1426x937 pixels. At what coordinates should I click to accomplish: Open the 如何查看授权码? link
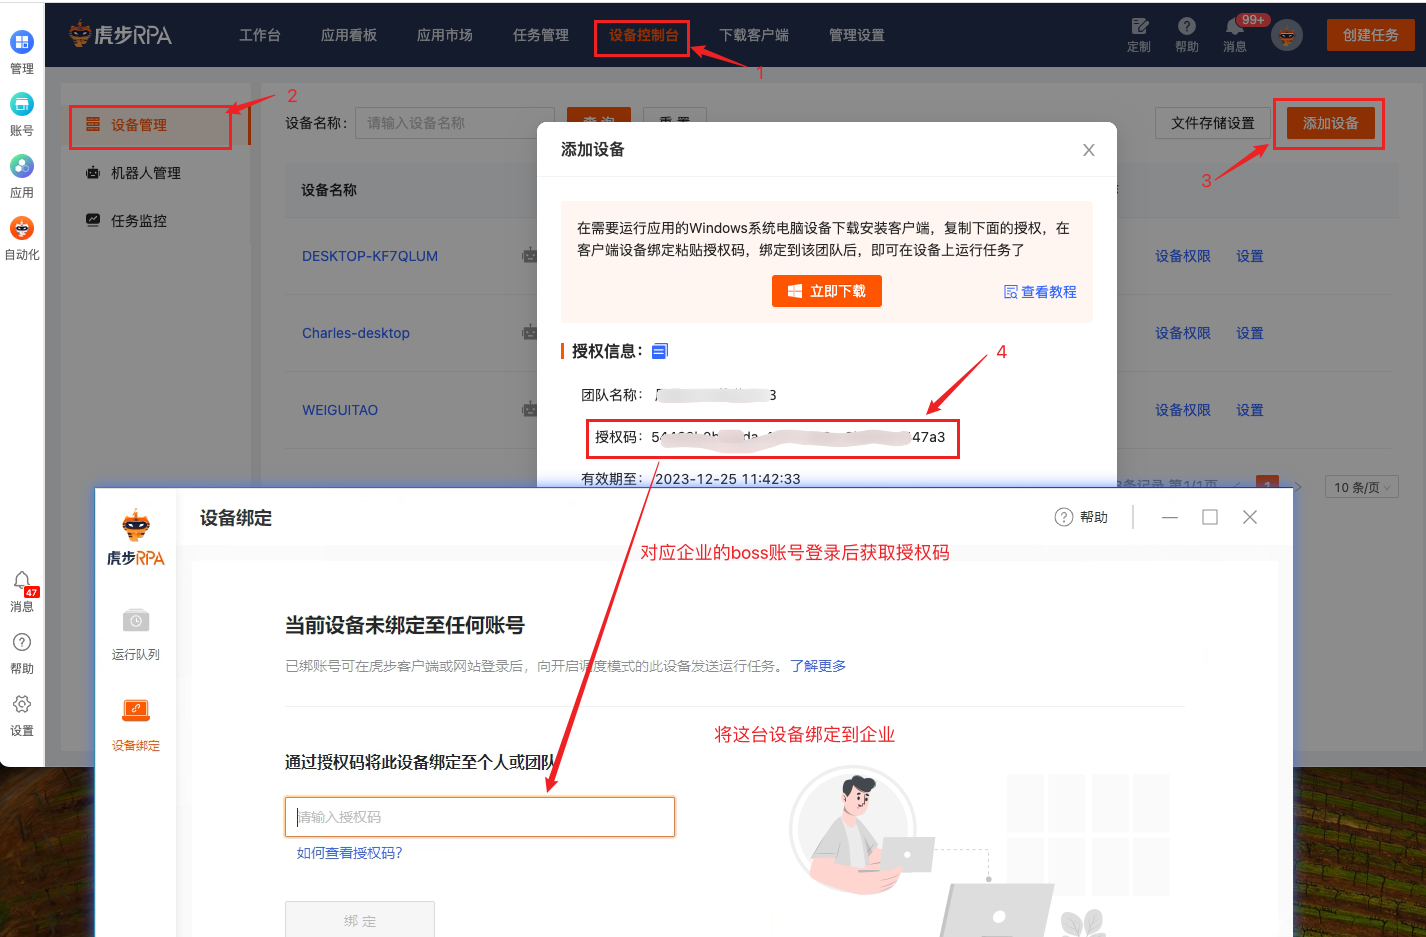tap(349, 853)
